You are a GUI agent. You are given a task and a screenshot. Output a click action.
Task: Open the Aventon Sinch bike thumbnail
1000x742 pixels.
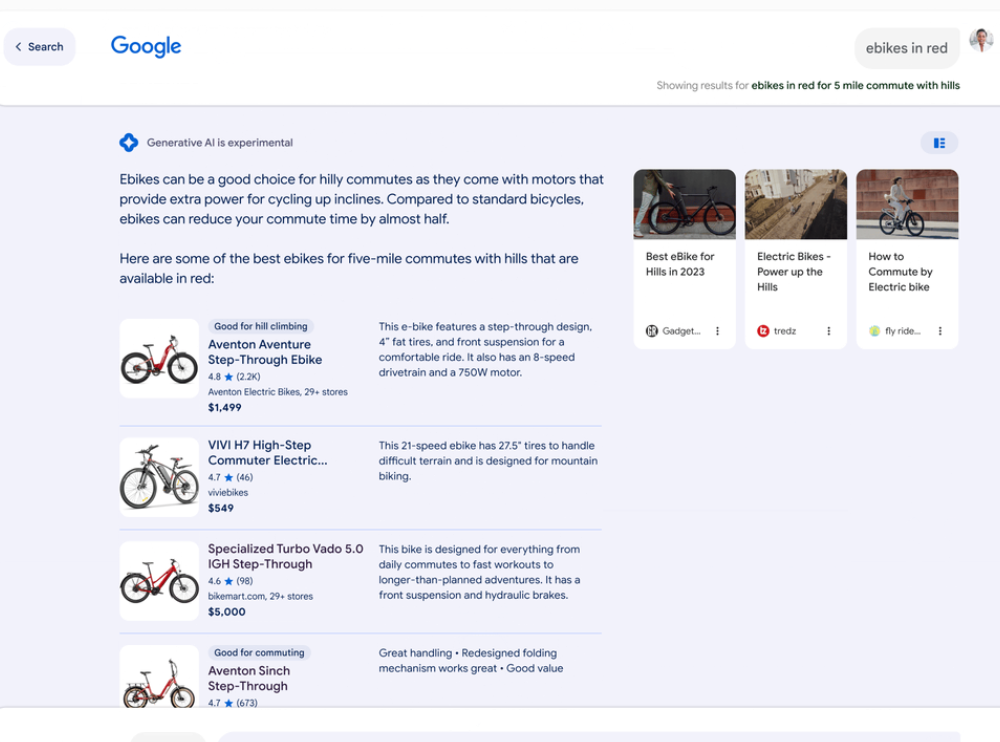(159, 676)
